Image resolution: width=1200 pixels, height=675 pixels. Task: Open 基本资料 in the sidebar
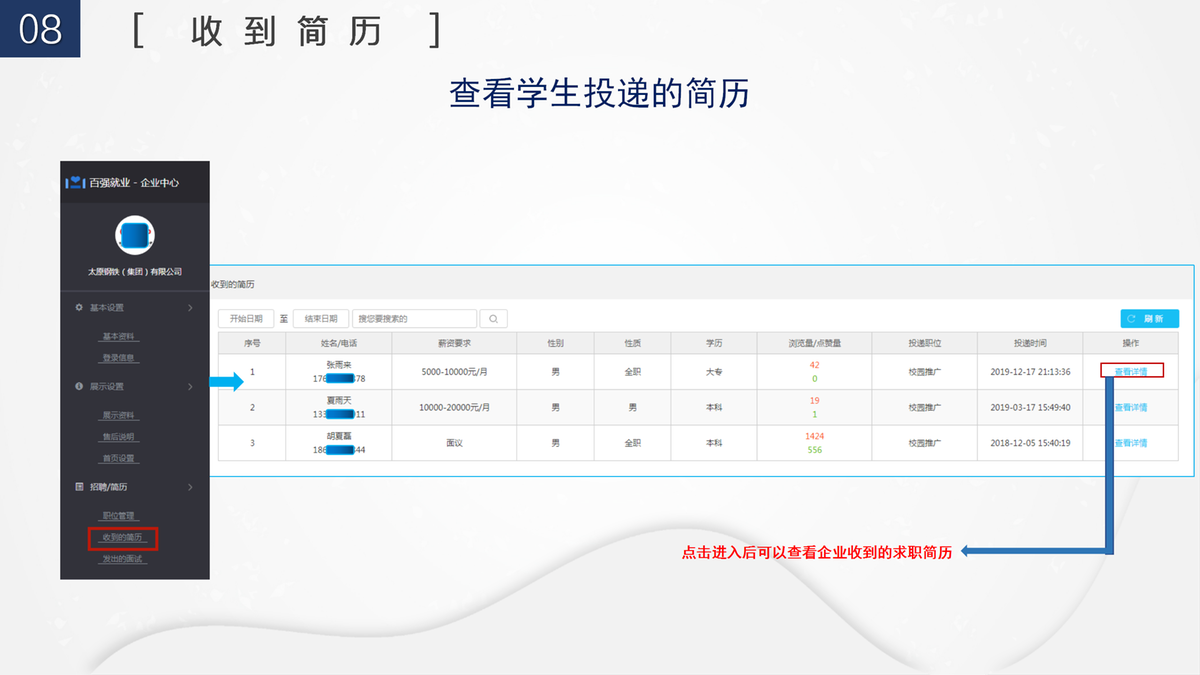(118, 336)
